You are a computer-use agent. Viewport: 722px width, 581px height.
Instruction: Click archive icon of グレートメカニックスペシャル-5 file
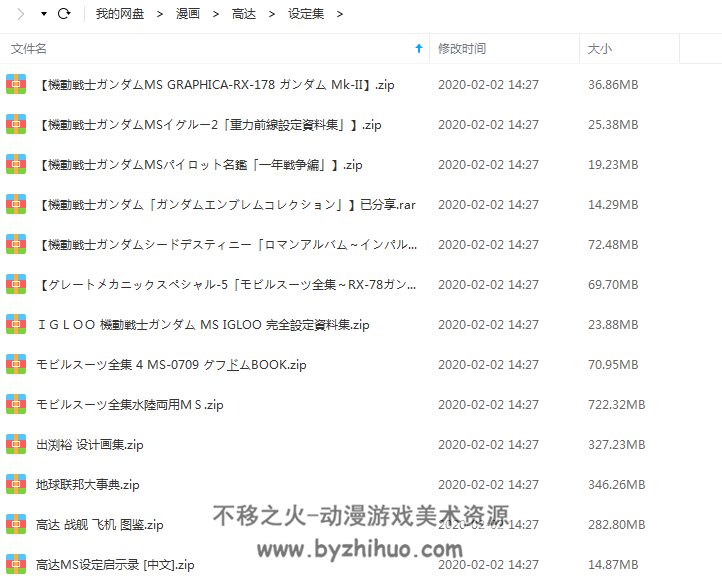pyautogui.click(x=16, y=285)
